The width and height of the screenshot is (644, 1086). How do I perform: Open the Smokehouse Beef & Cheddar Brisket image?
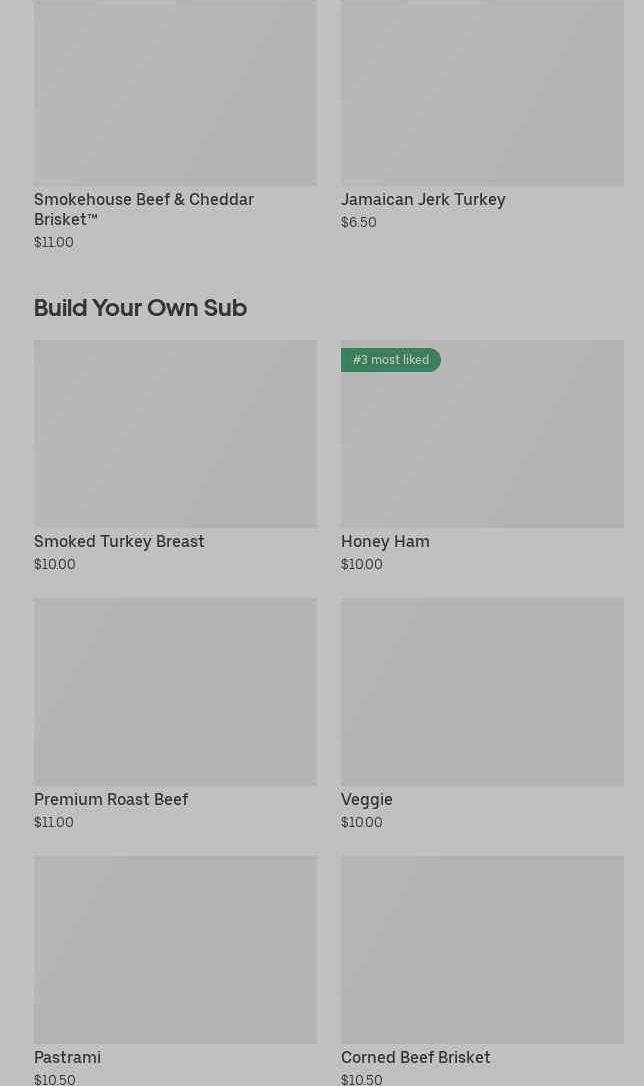pyautogui.click(x=175, y=92)
